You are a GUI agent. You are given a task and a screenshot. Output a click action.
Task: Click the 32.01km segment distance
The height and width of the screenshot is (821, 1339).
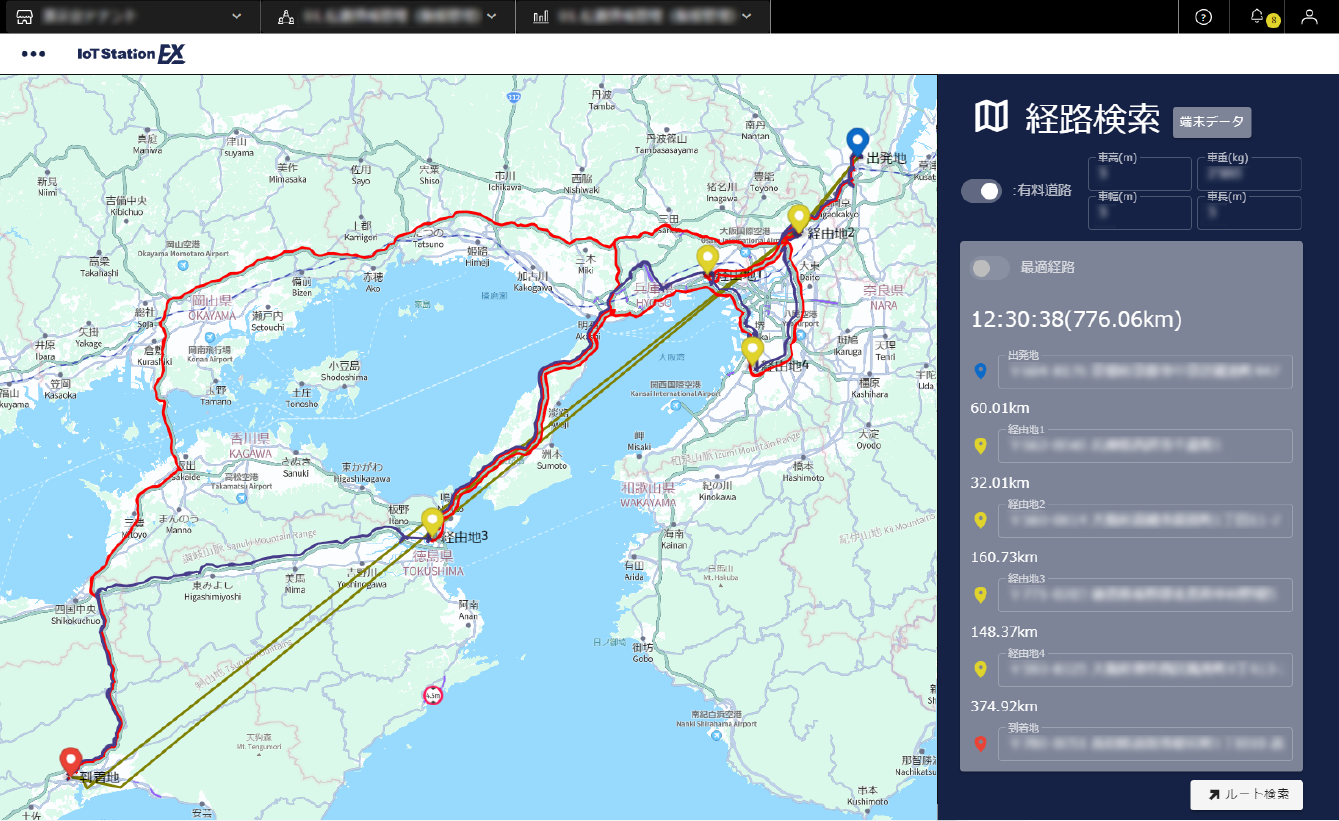[1001, 483]
